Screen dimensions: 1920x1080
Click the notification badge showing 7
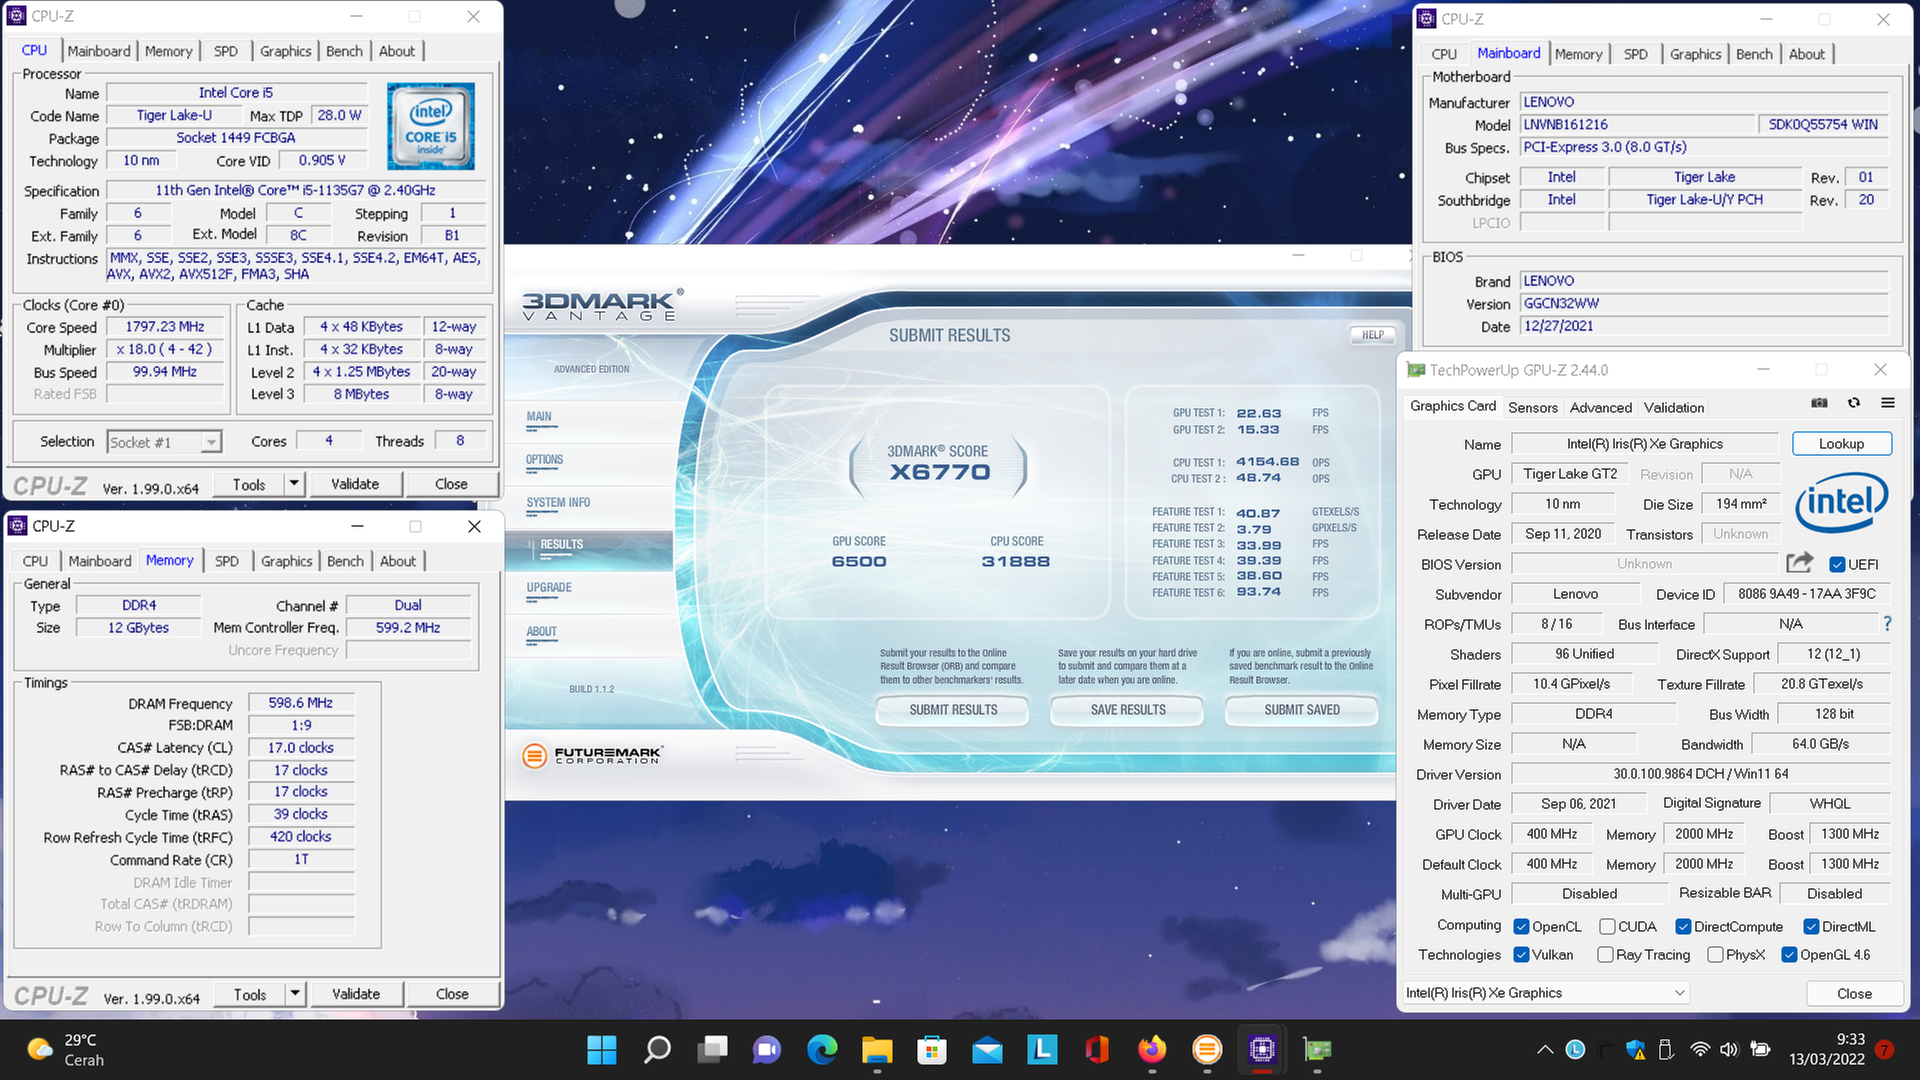pyautogui.click(x=1885, y=1049)
